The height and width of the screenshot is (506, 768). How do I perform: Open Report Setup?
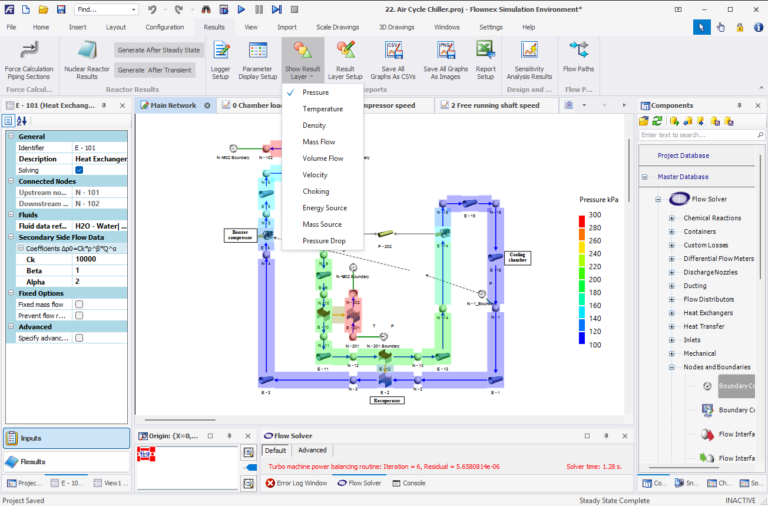tap(485, 61)
